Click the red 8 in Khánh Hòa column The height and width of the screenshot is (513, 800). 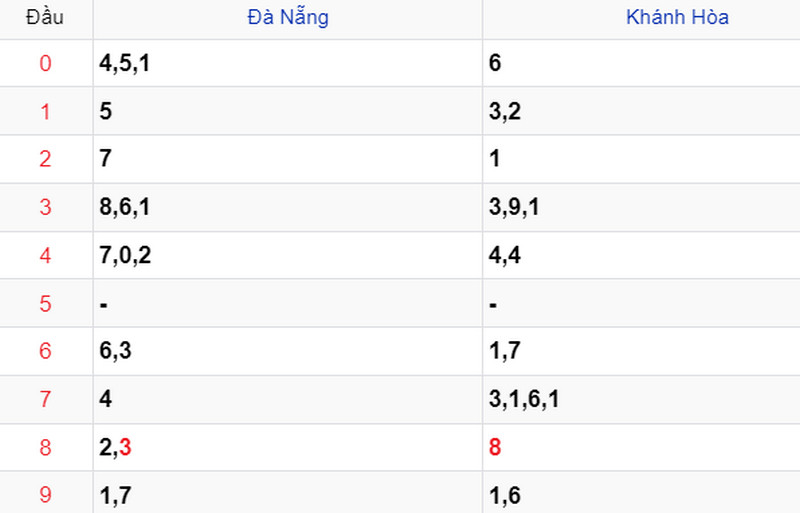click(495, 447)
